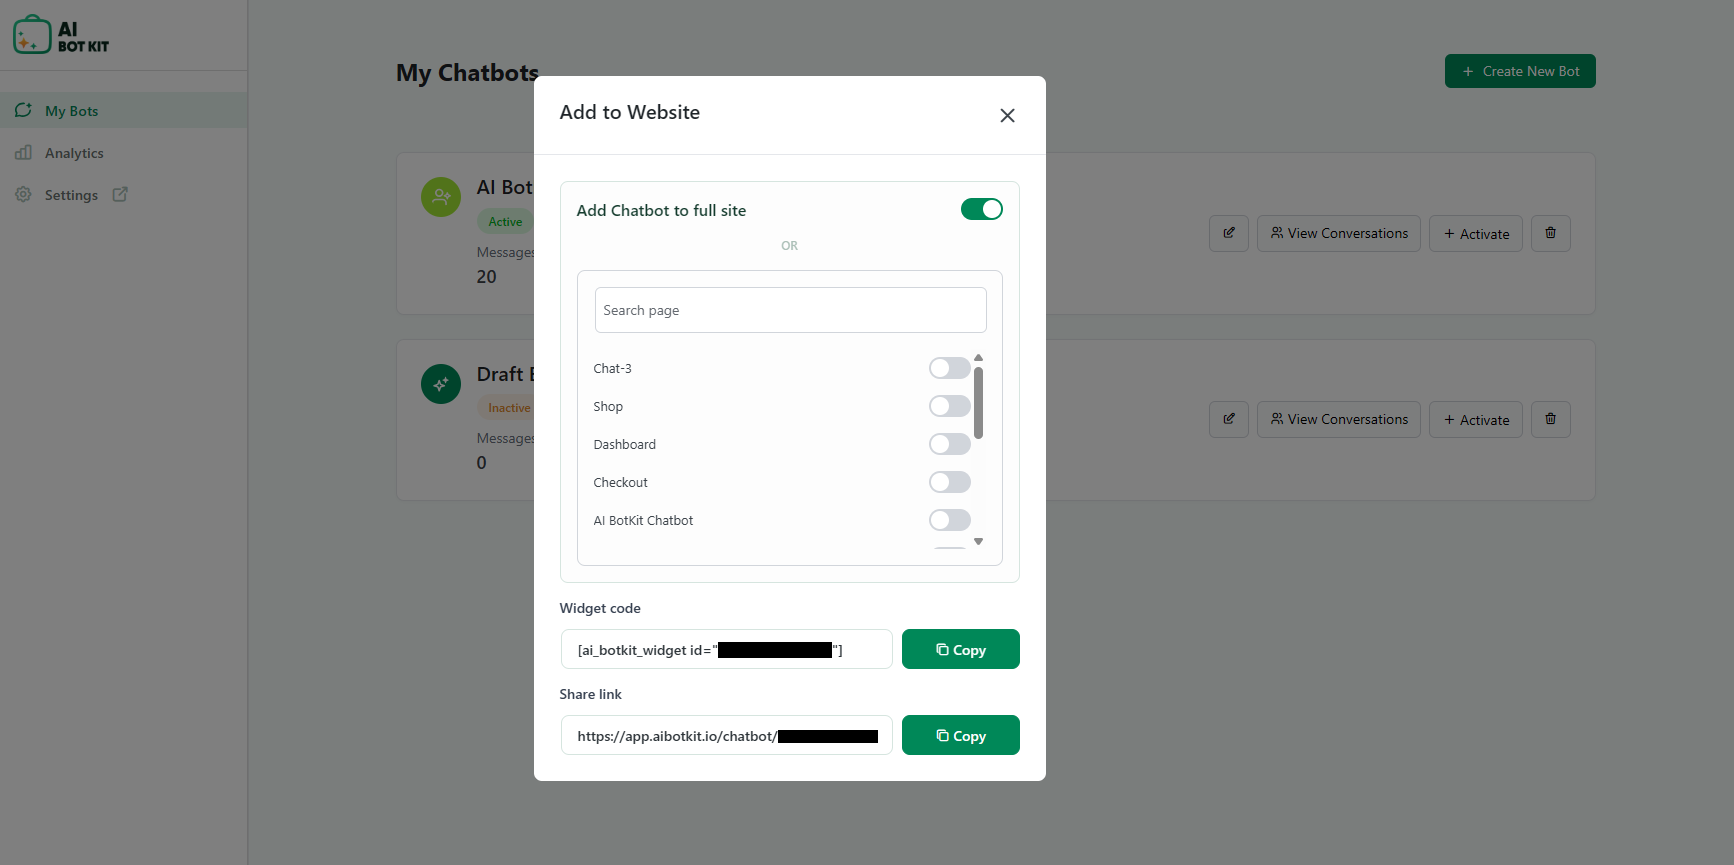Click the green AI Bot avatar icon

pos(441,197)
